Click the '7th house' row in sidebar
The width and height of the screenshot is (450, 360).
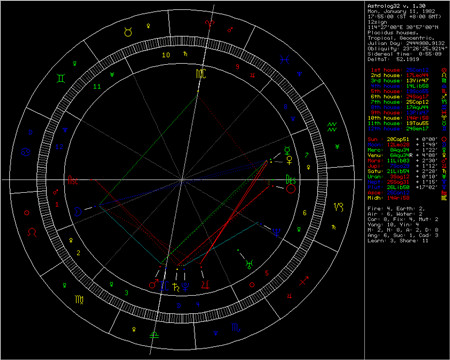click(x=400, y=102)
